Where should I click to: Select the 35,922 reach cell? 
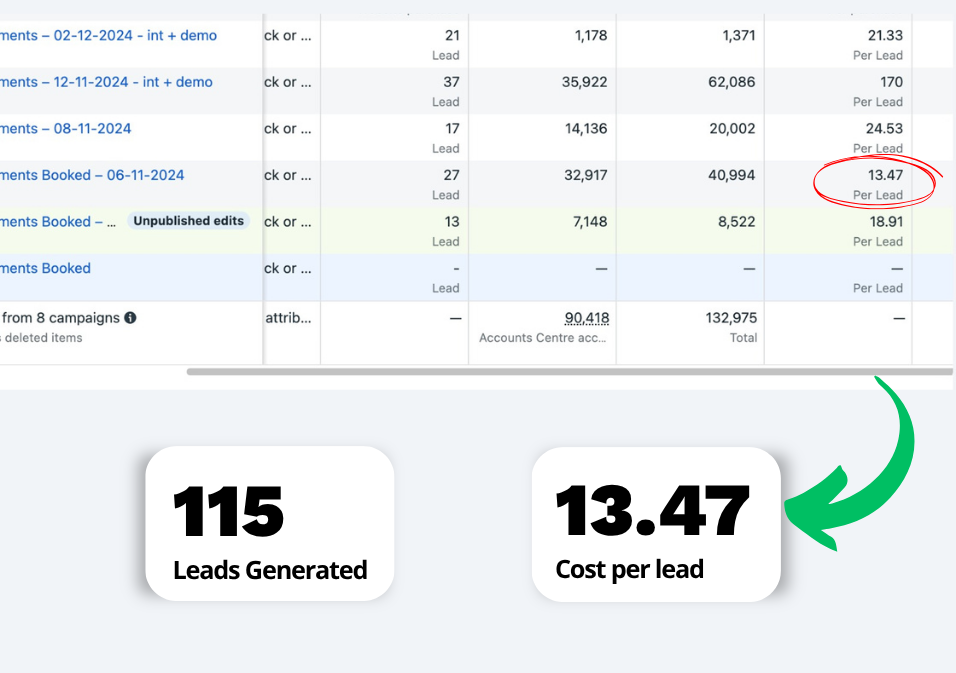coord(584,82)
